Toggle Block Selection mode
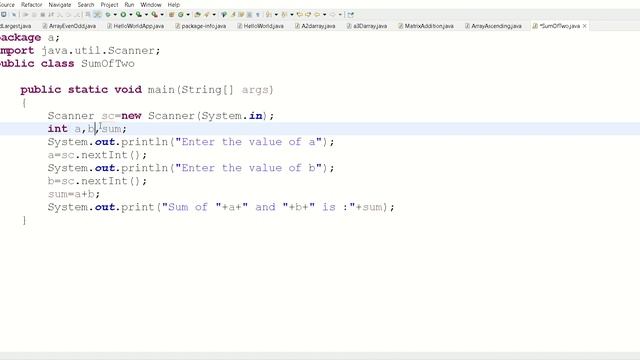Image resolution: width=640 pixels, height=360 pixels. [x=249, y=15]
